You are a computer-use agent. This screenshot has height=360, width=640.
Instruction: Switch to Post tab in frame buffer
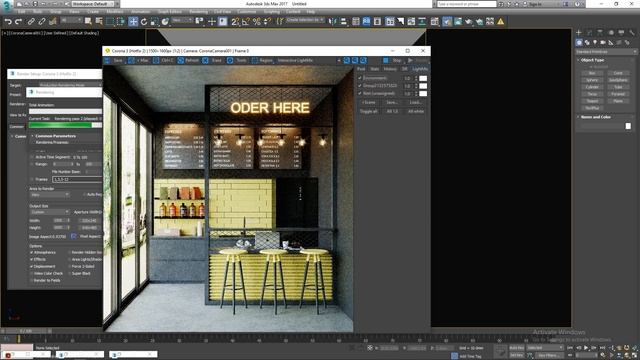361,69
